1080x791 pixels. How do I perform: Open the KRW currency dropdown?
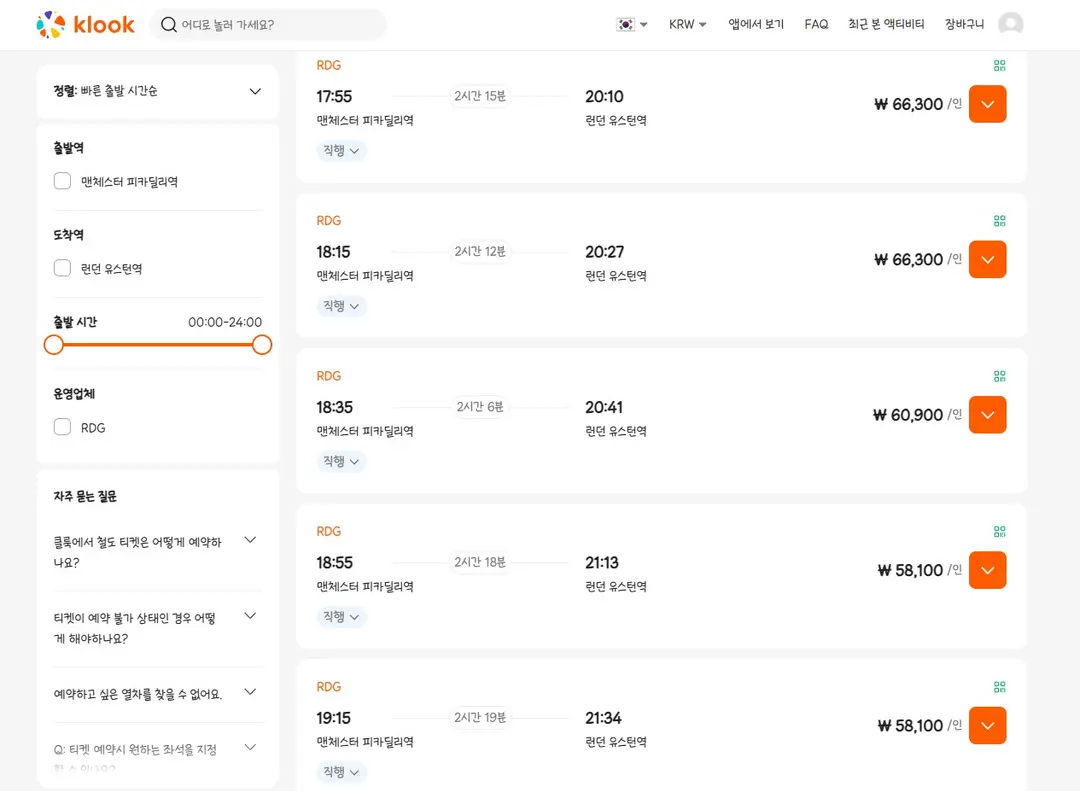pyautogui.click(x=687, y=24)
